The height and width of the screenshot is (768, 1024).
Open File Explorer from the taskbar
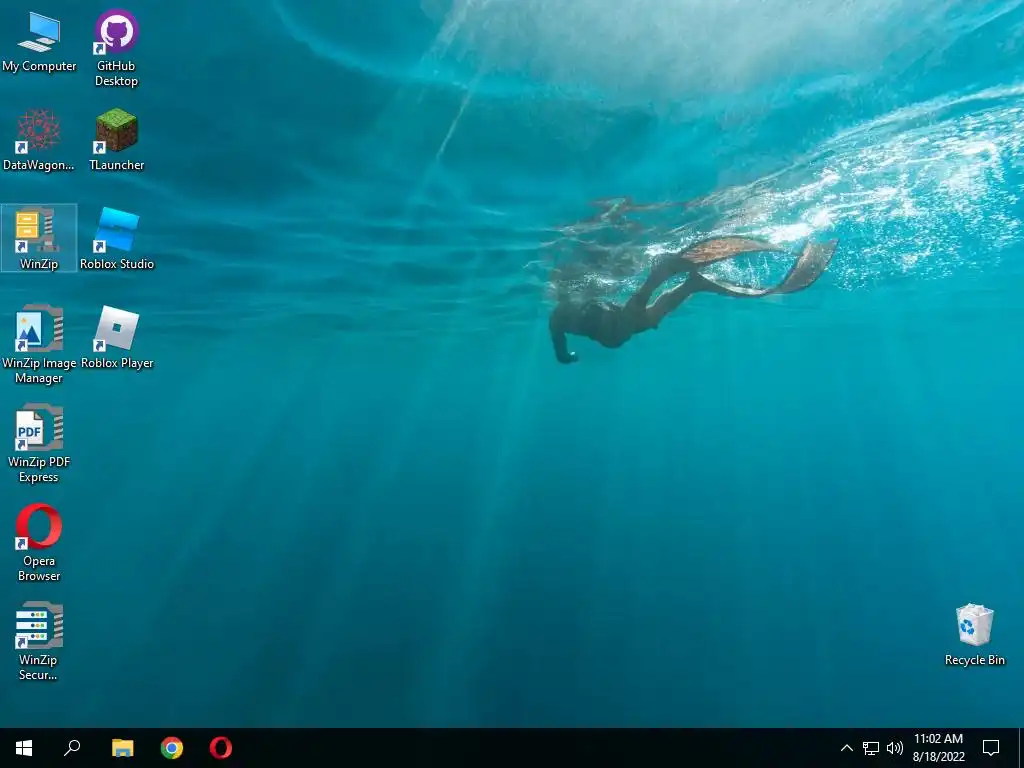pyautogui.click(x=122, y=748)
